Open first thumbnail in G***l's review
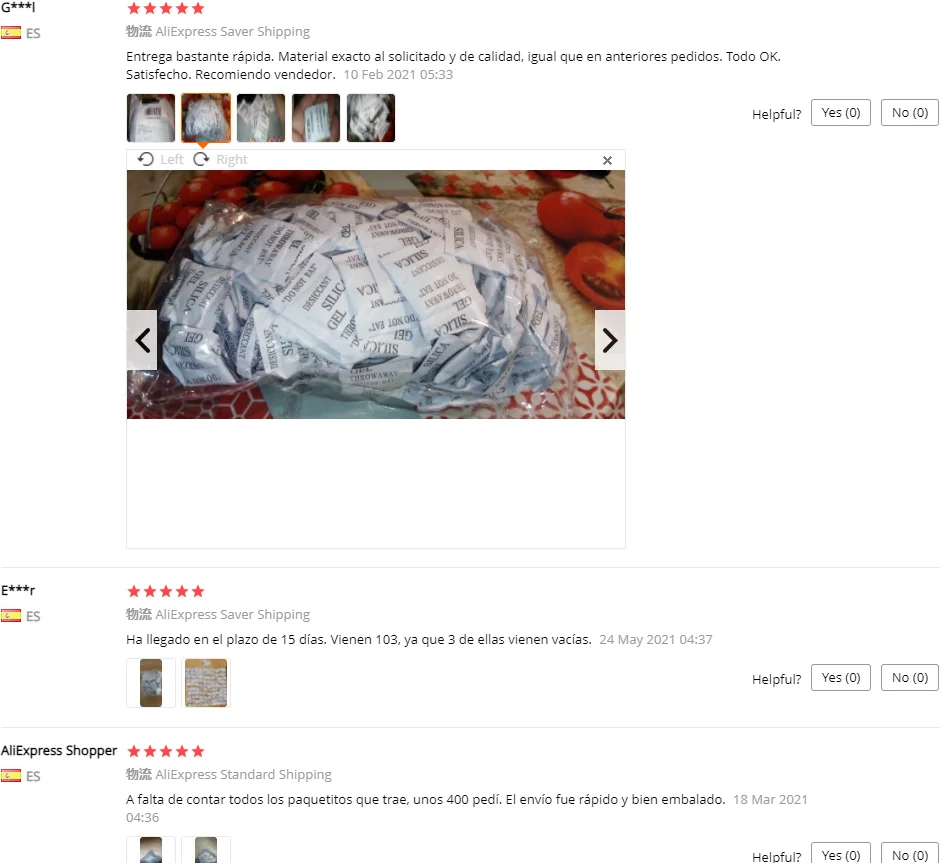Screen dimensions: 940x863 coord(151,118)
